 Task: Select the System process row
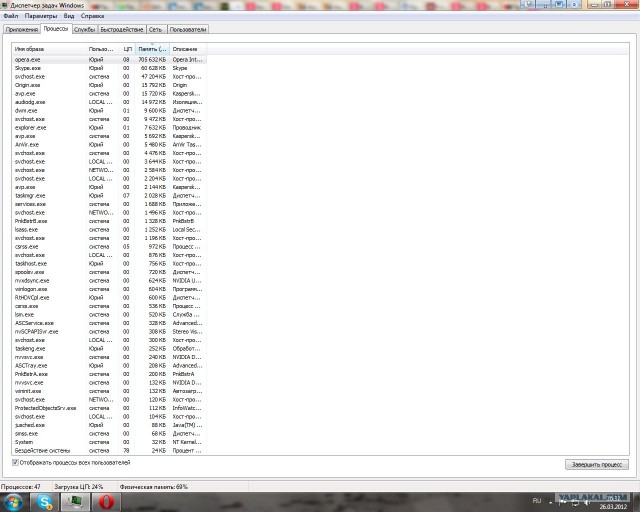tap(109, 442)
